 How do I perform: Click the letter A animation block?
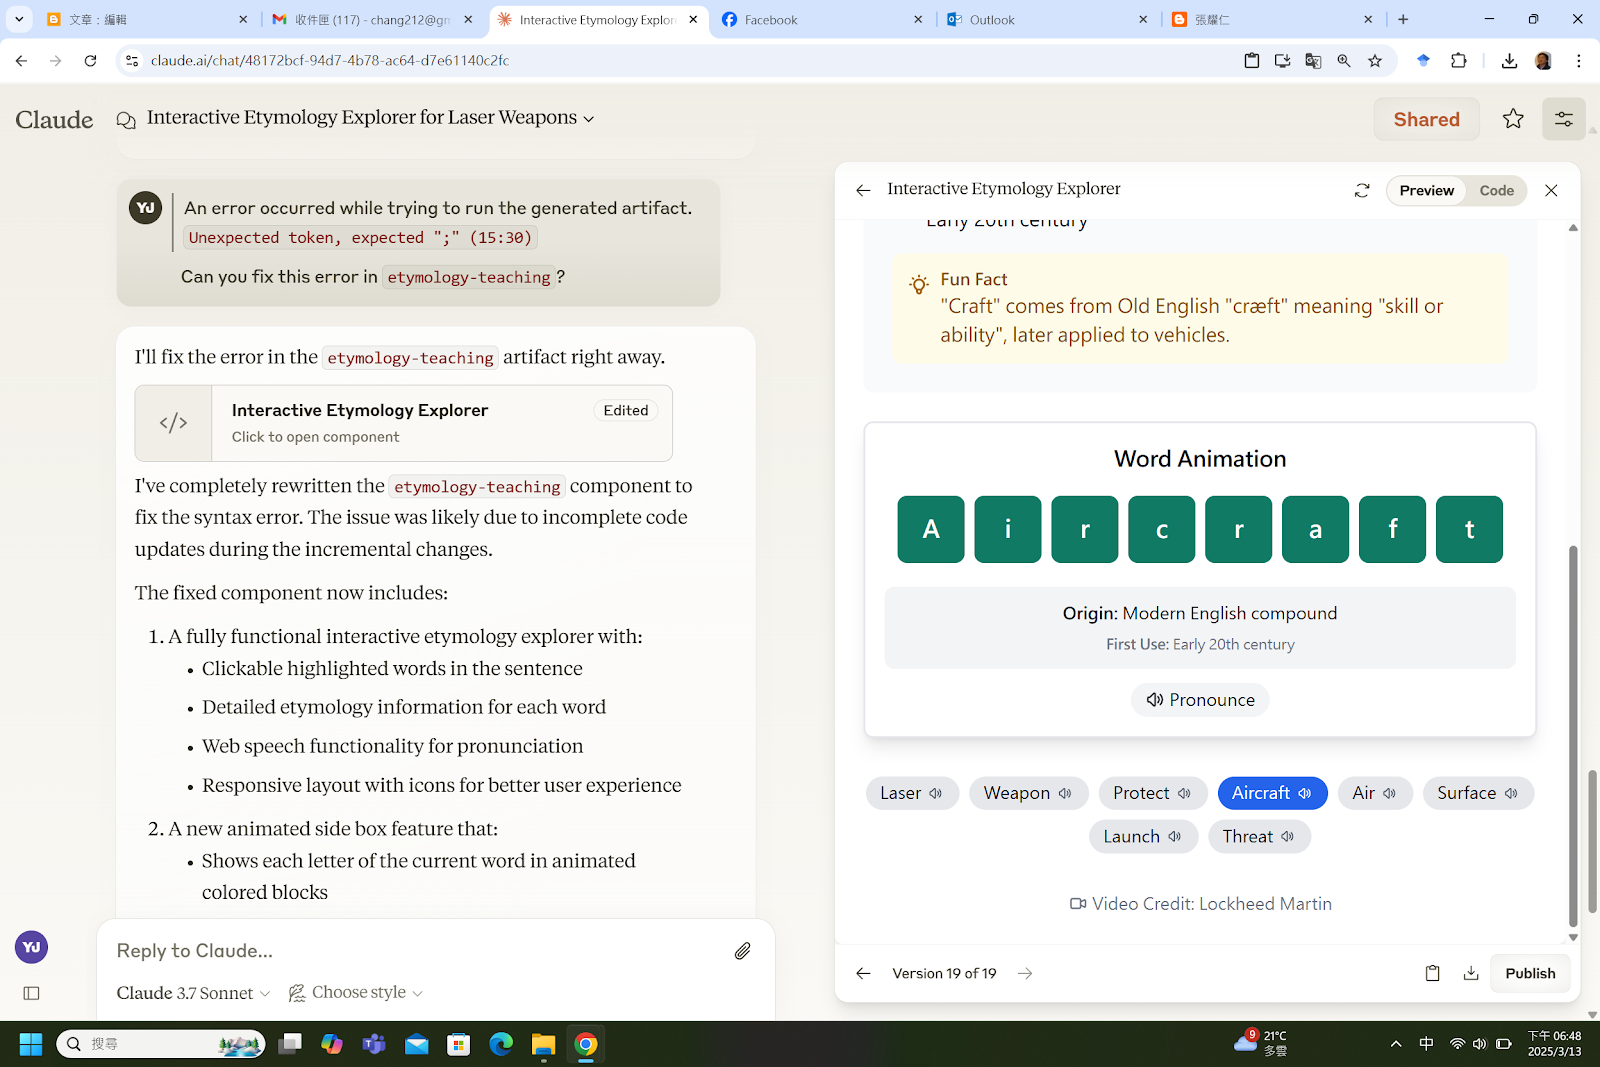(931, 529)
